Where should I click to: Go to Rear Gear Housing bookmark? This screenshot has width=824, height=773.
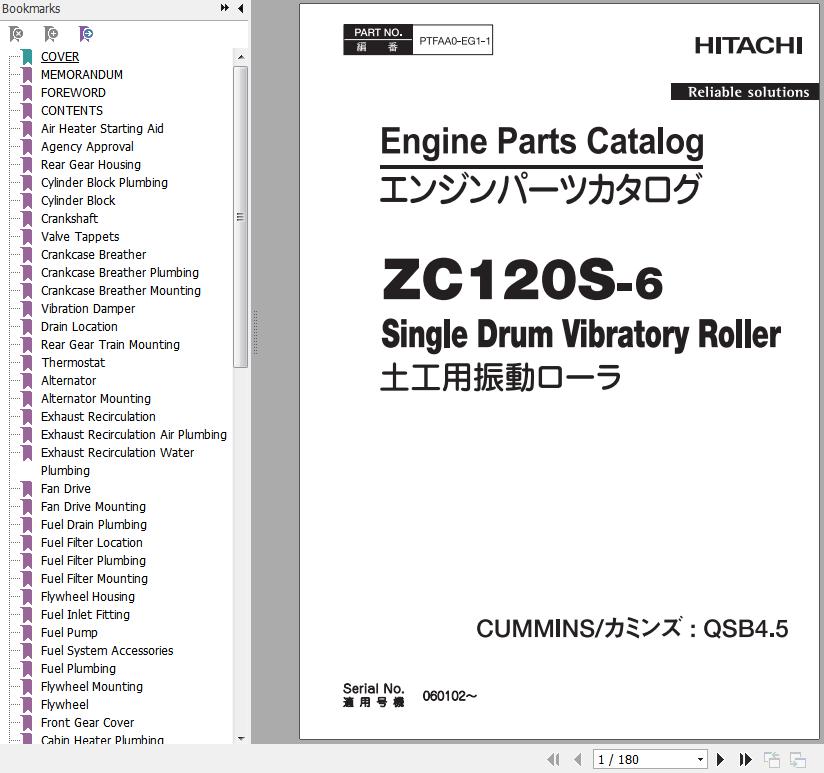[91, 164]
